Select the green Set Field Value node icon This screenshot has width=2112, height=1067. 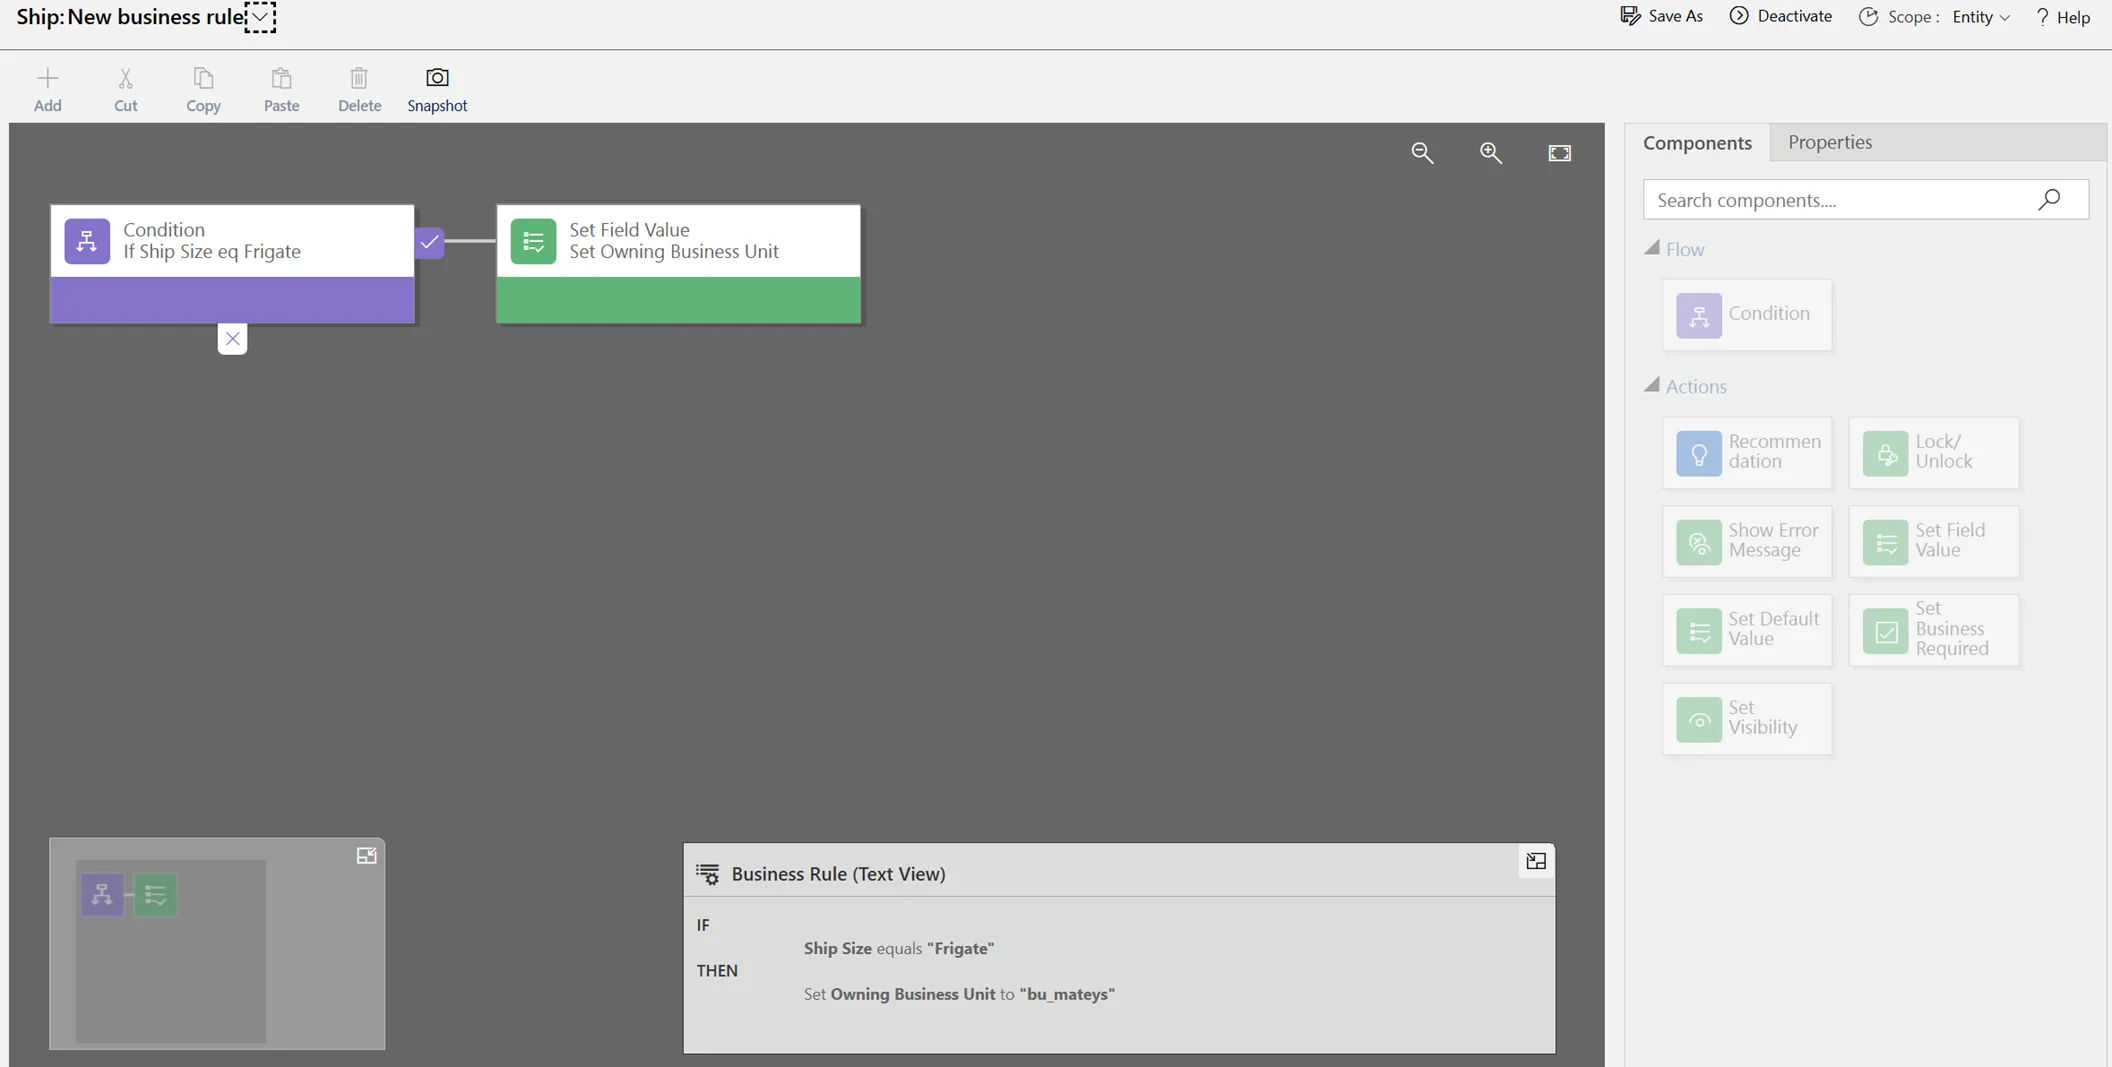point(533,241)
